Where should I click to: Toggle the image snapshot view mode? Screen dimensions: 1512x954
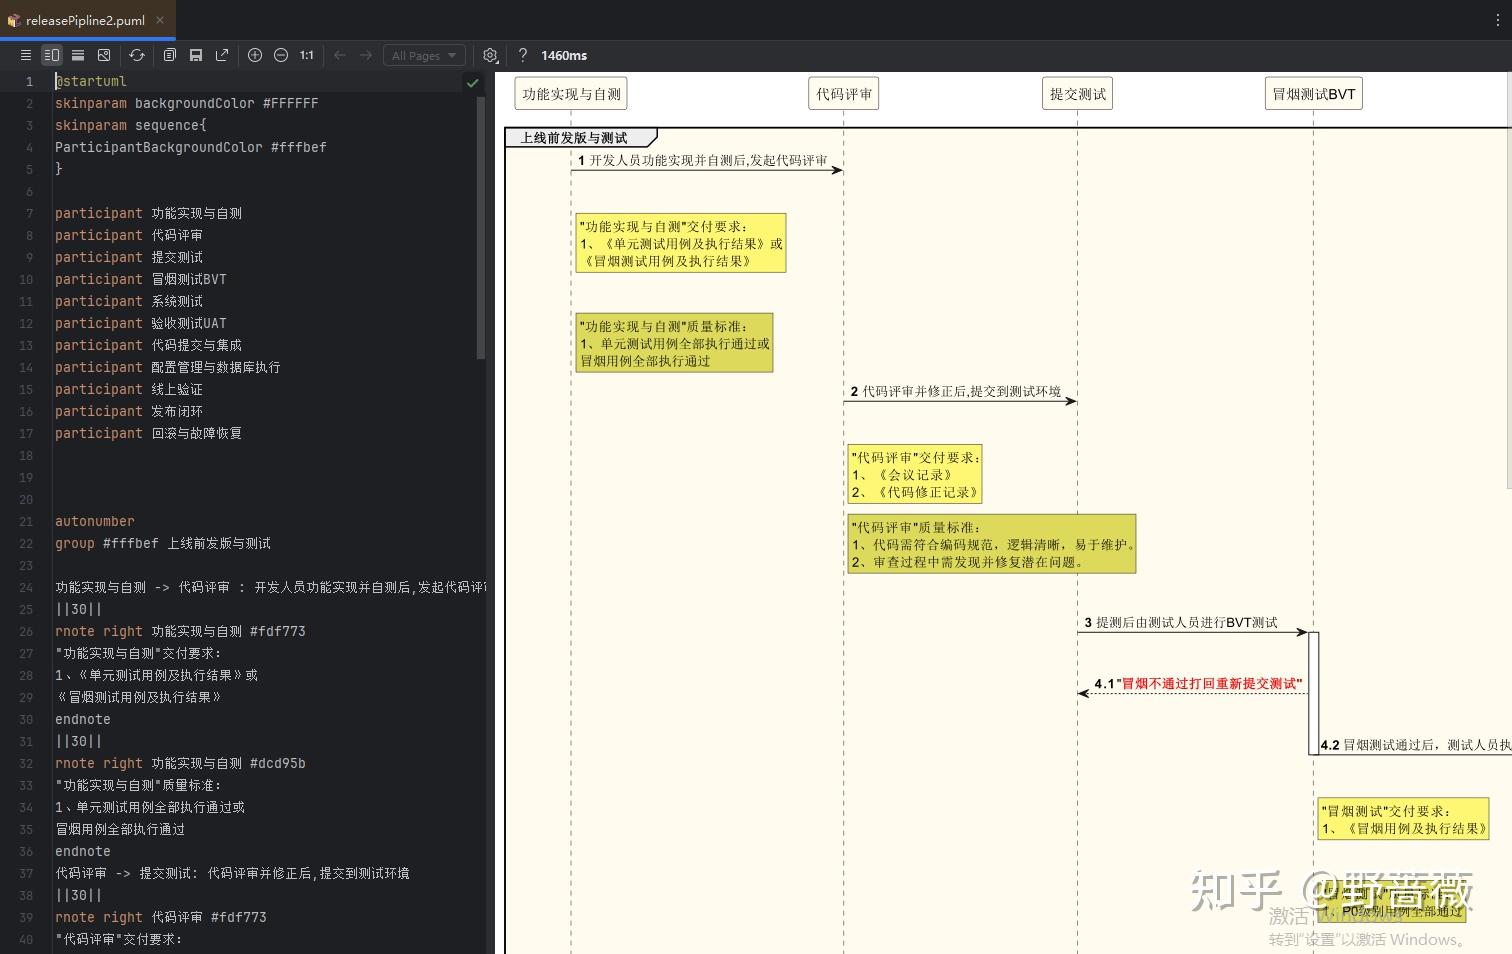(104, 55)
